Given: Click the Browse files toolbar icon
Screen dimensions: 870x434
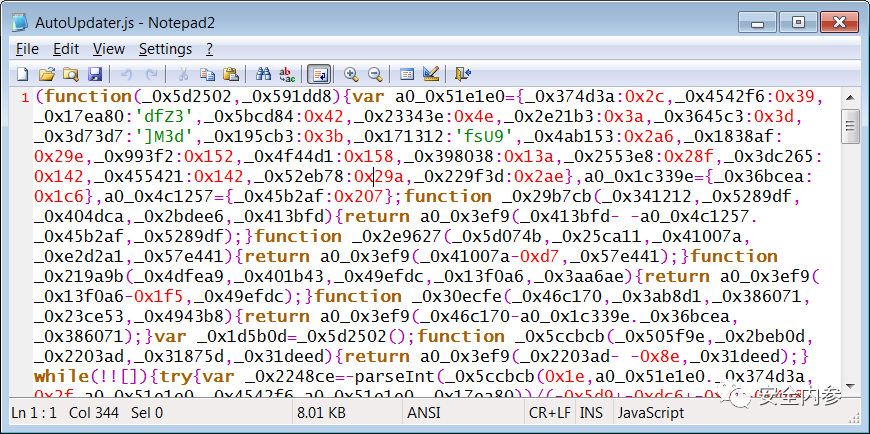Looking at the screenshot, I should pos(70,73).
